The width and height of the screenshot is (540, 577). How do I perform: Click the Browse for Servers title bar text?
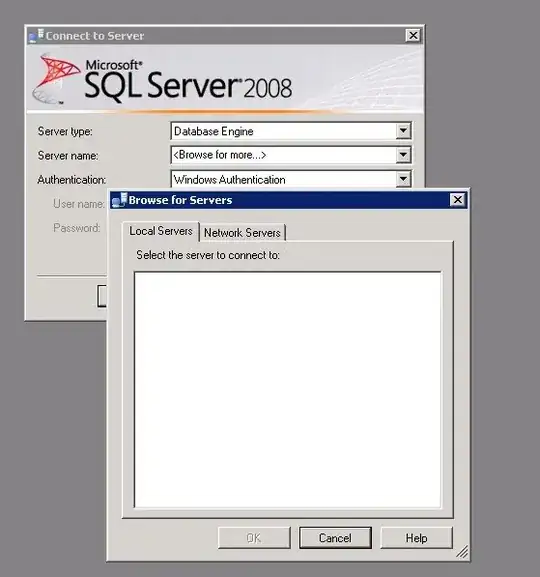(180, 200)
